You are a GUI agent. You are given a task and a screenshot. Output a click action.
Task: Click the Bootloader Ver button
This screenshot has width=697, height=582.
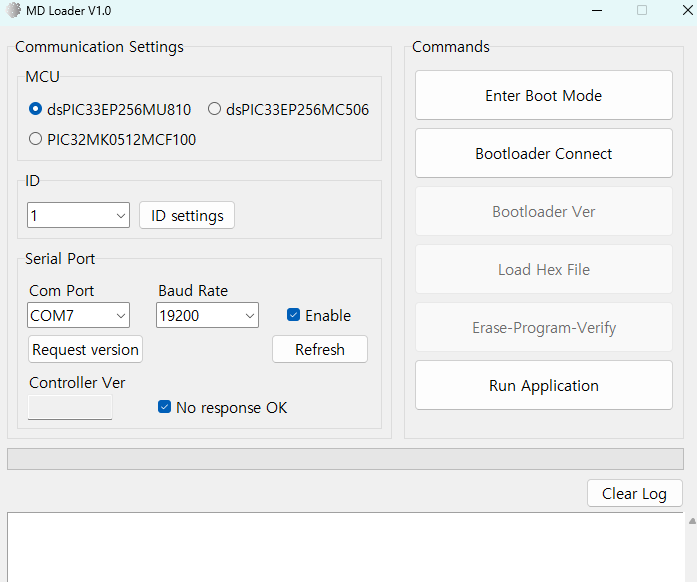point(544,211)
